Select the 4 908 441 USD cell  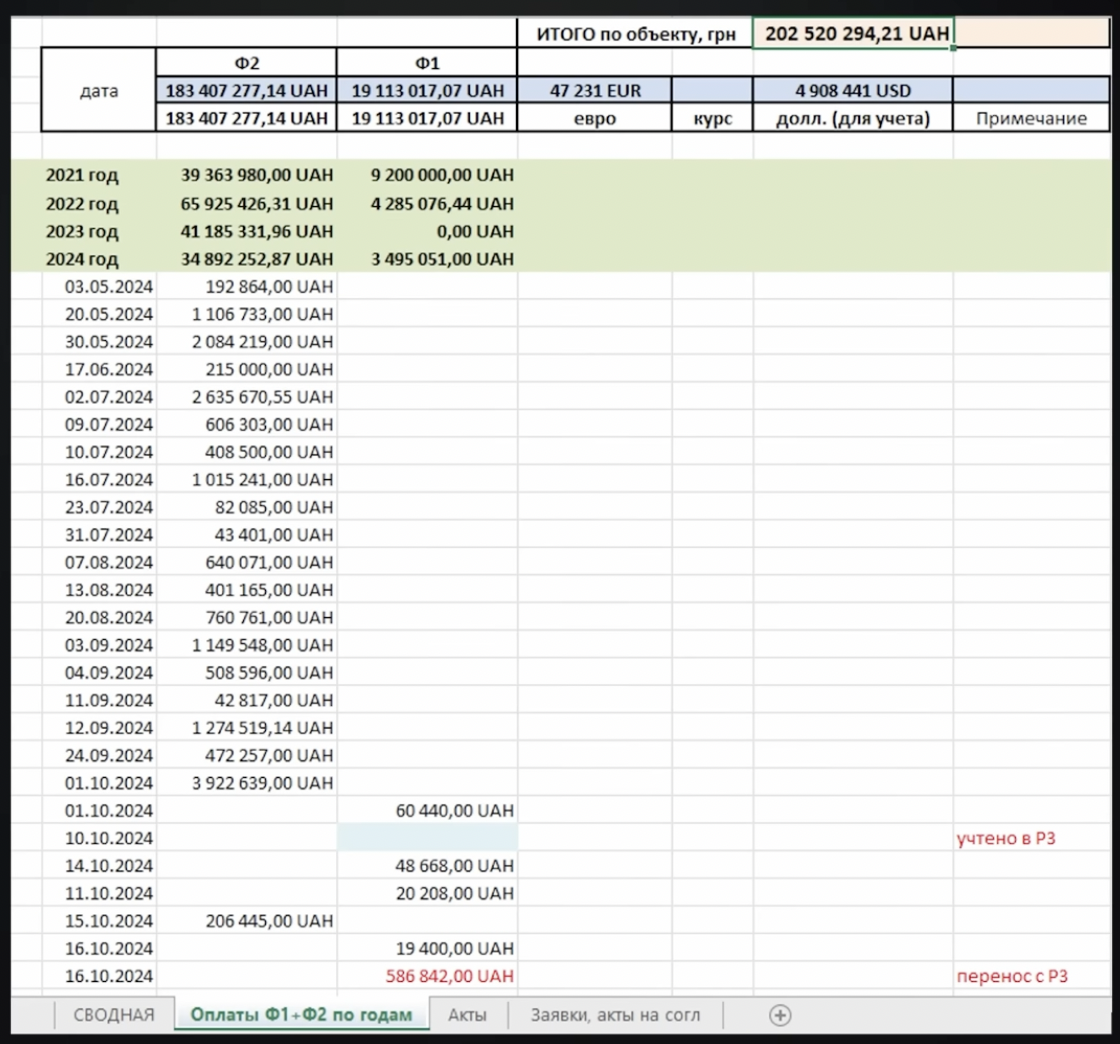coord(853,91)
